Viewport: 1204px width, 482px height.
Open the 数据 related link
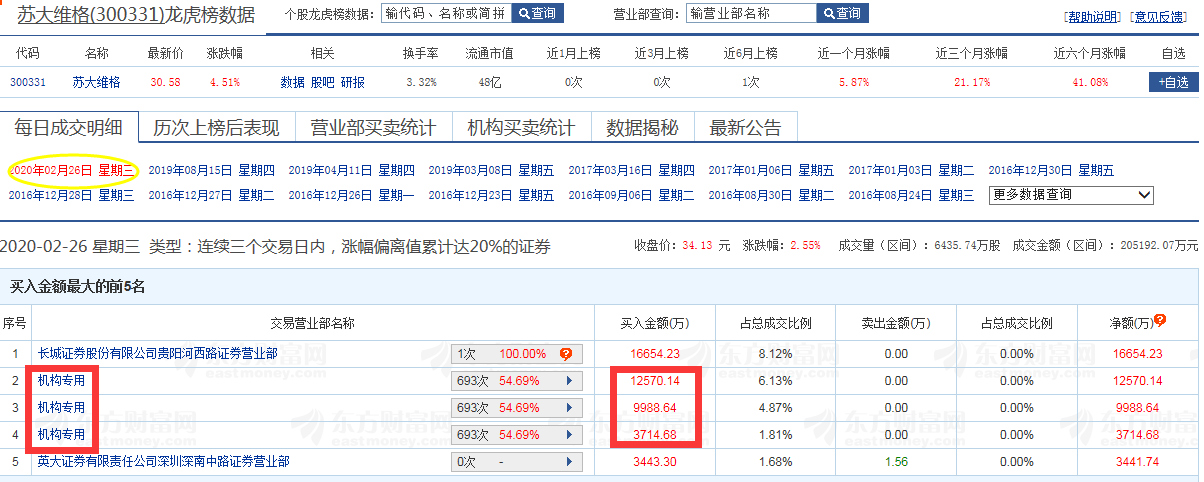tap(292, 83)
